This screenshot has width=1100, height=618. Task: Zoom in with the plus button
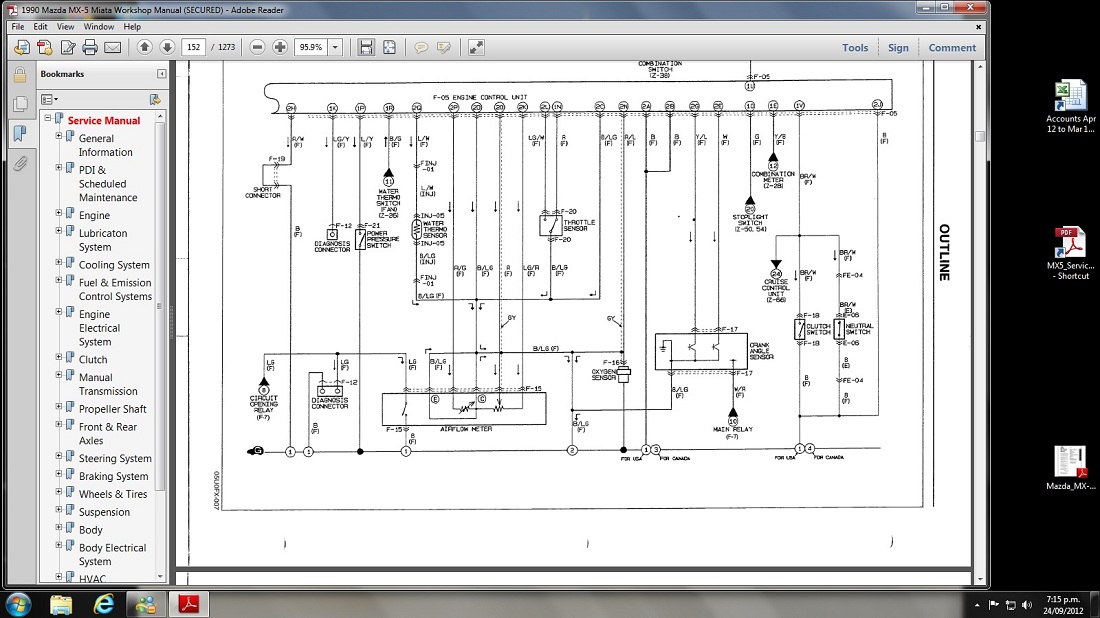point(280,47)
